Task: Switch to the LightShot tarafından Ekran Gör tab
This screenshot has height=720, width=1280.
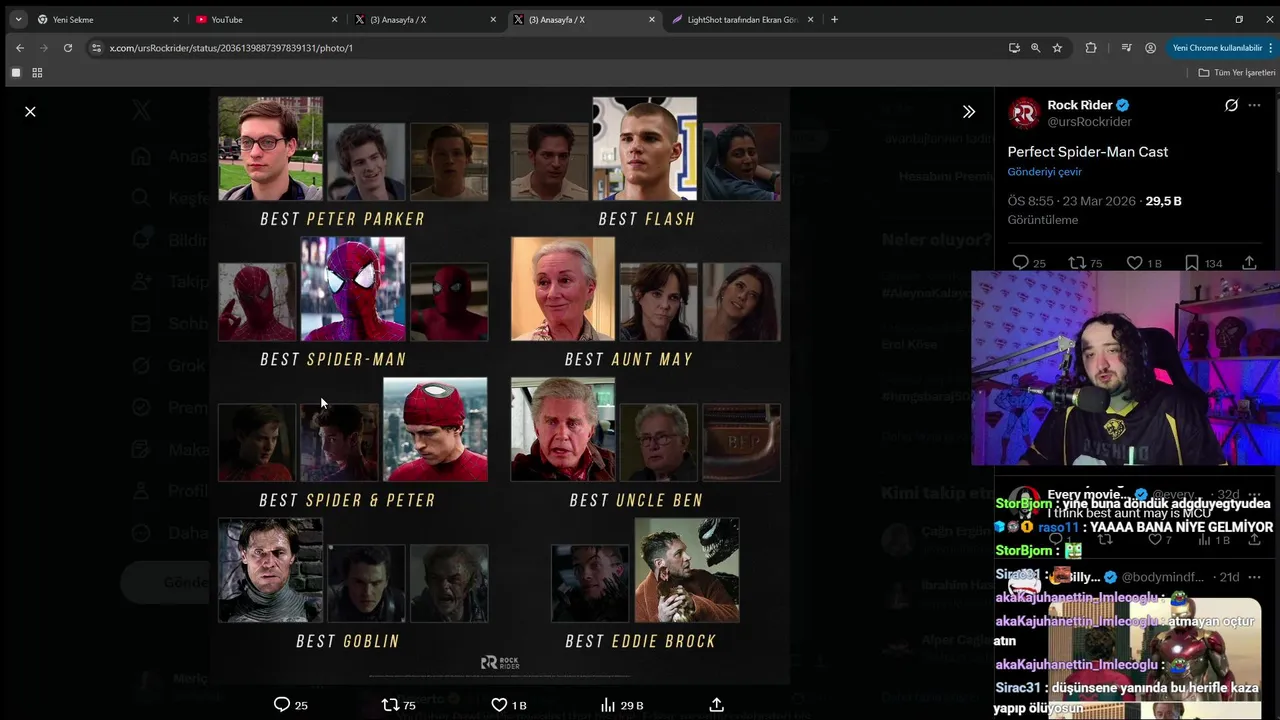Action: coord(741,19)
